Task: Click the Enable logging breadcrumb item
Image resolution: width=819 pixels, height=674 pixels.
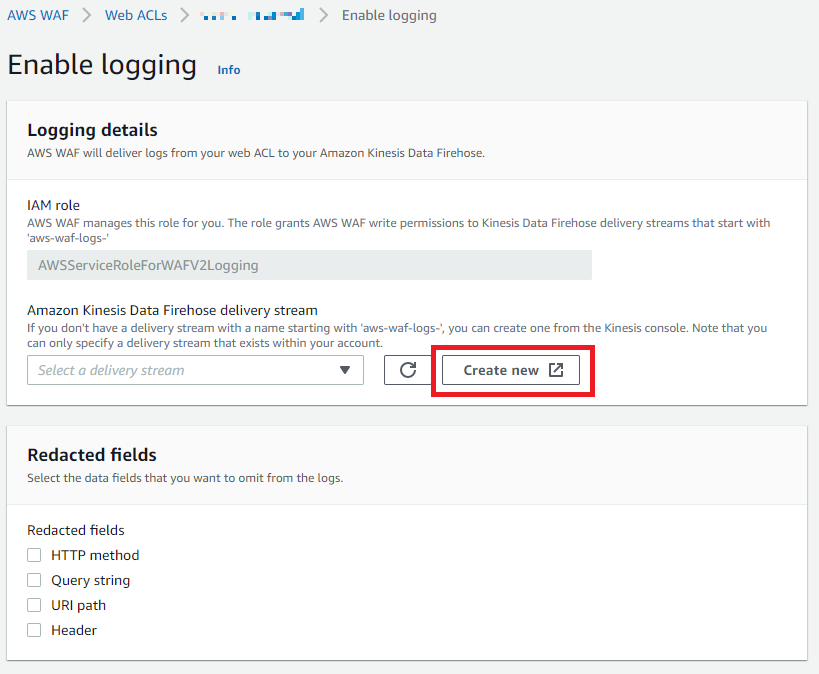Action: point(389,15)
